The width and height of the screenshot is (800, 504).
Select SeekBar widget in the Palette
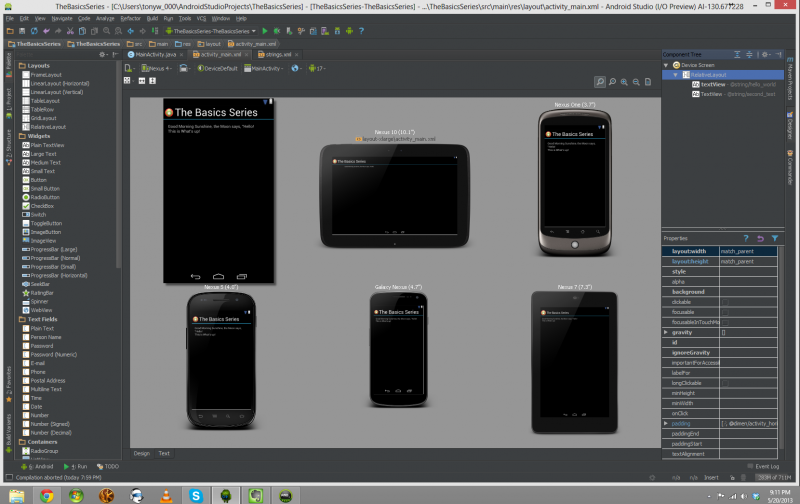36,284
